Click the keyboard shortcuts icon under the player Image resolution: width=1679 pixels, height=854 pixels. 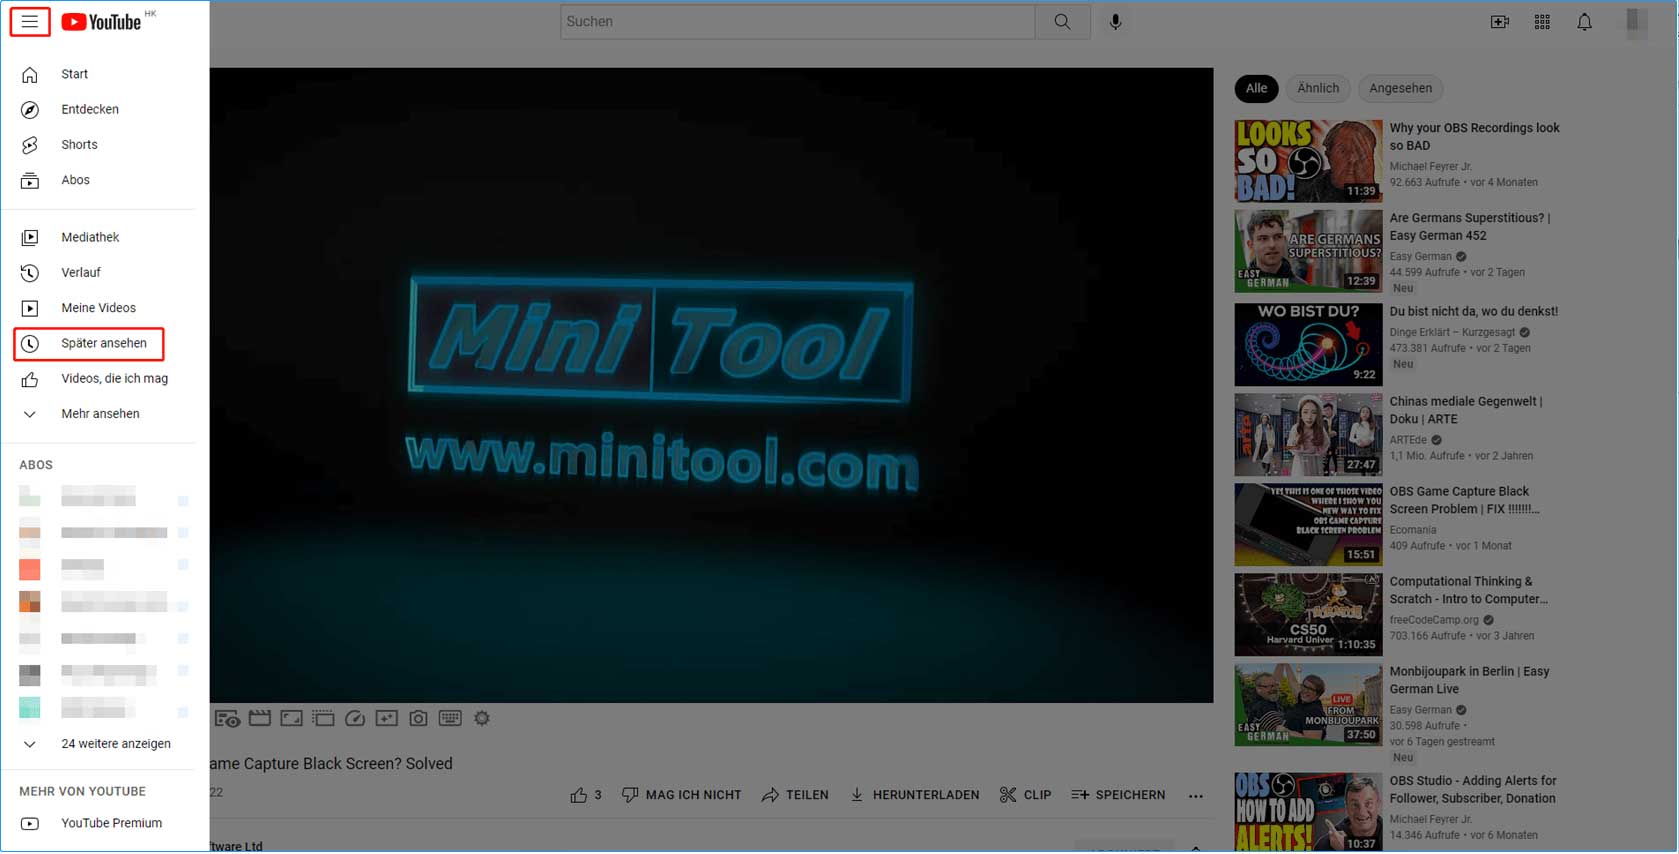click(450, 719)
